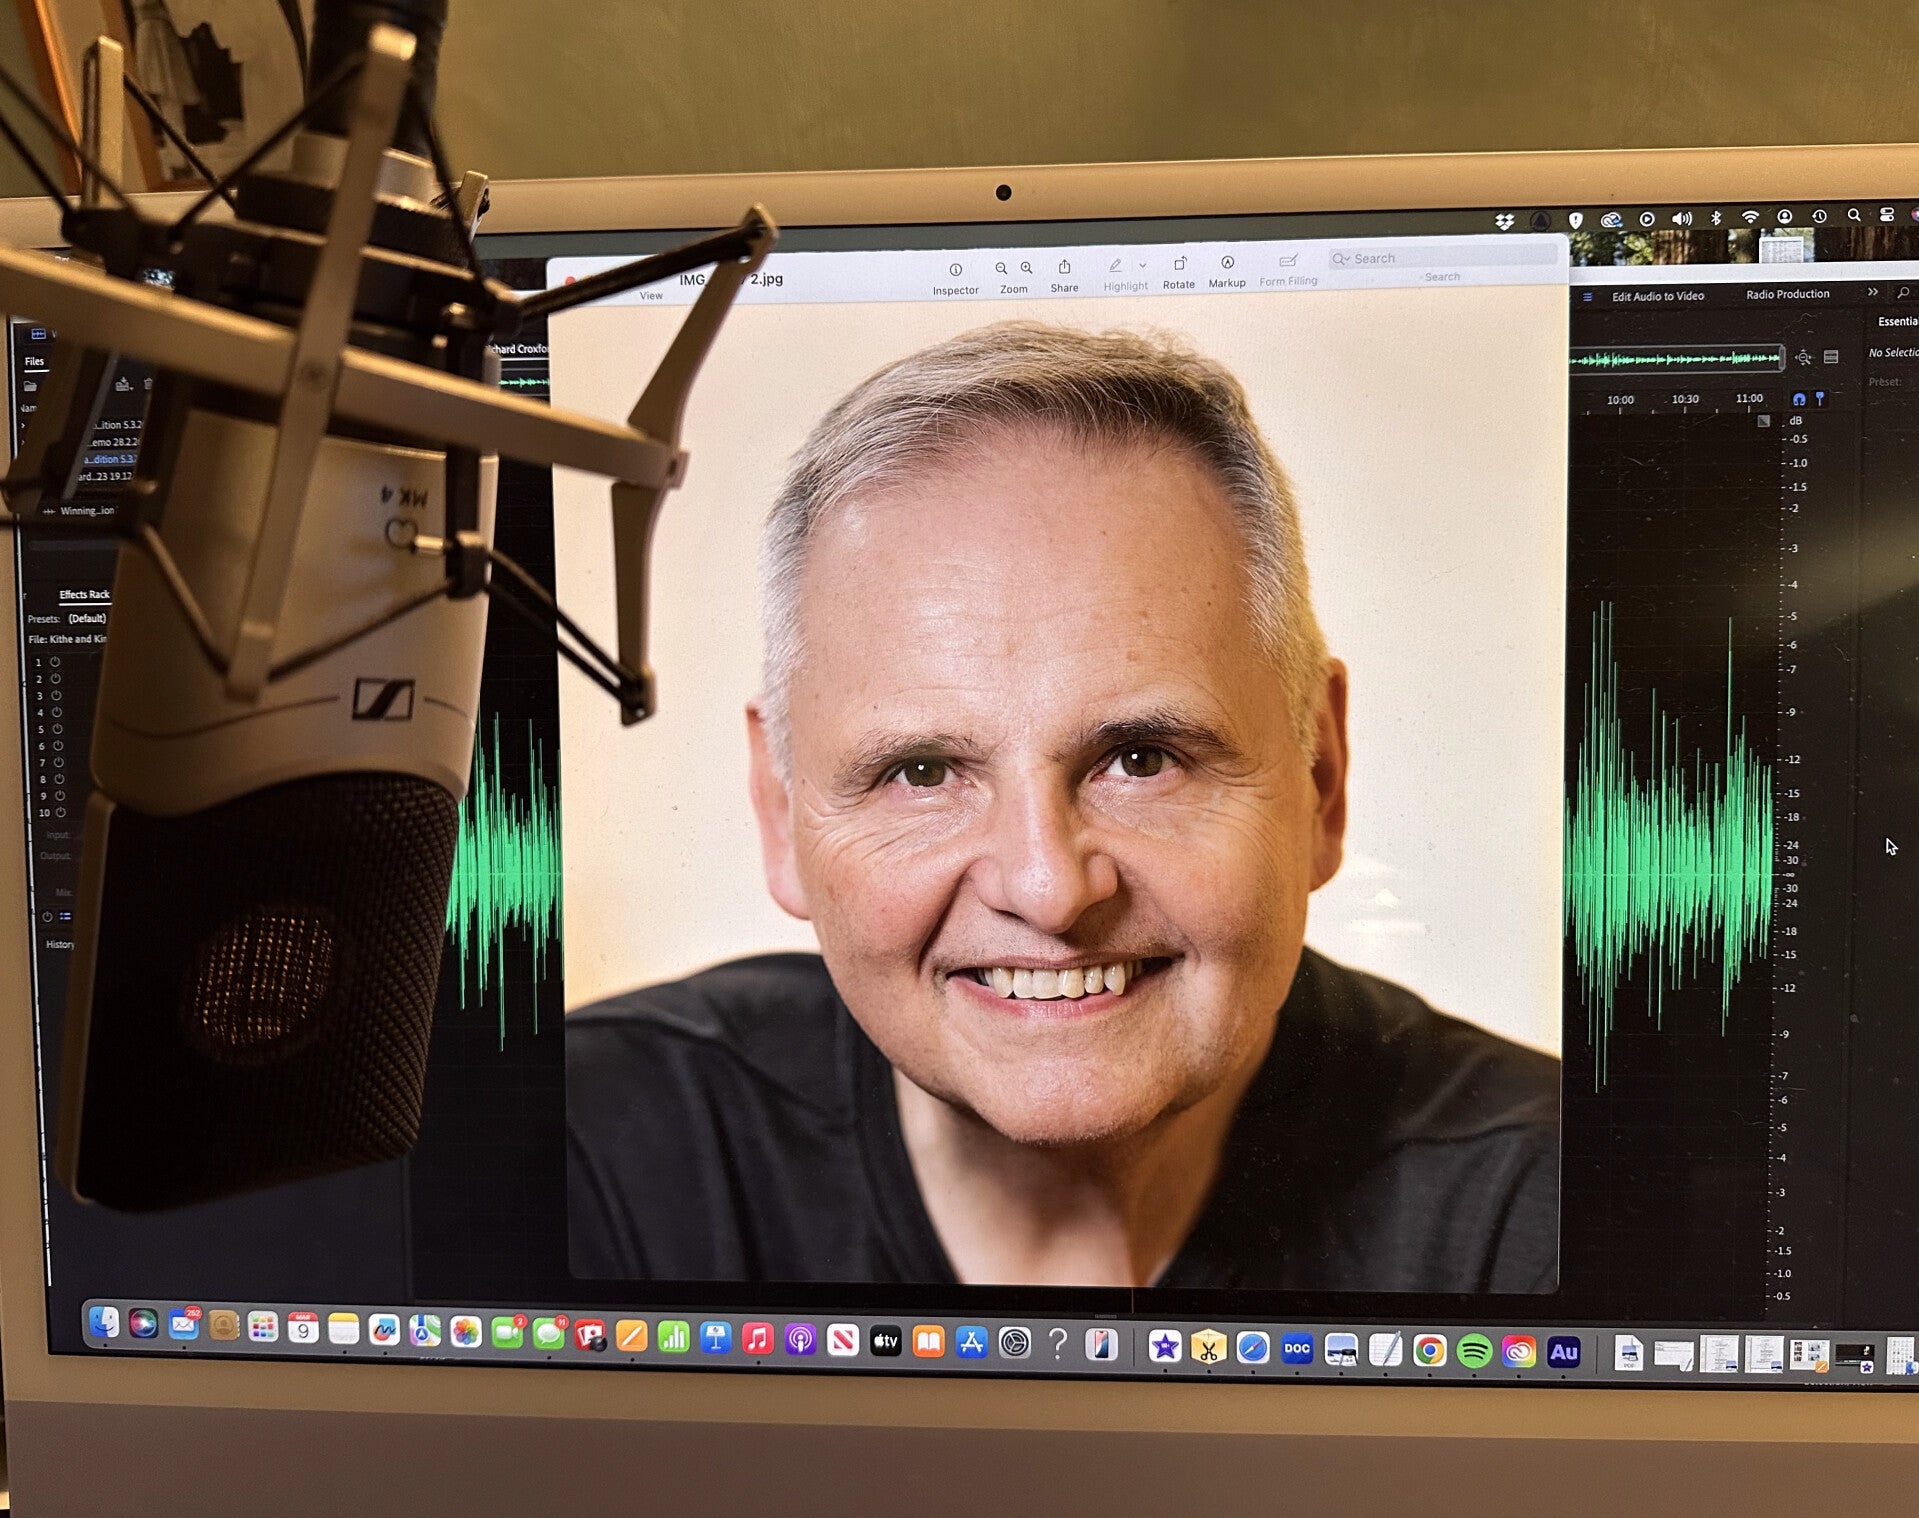Activate the Highlight tool in Preview
This screenshot has width=1919, height=1518.
coord(1115,266)
